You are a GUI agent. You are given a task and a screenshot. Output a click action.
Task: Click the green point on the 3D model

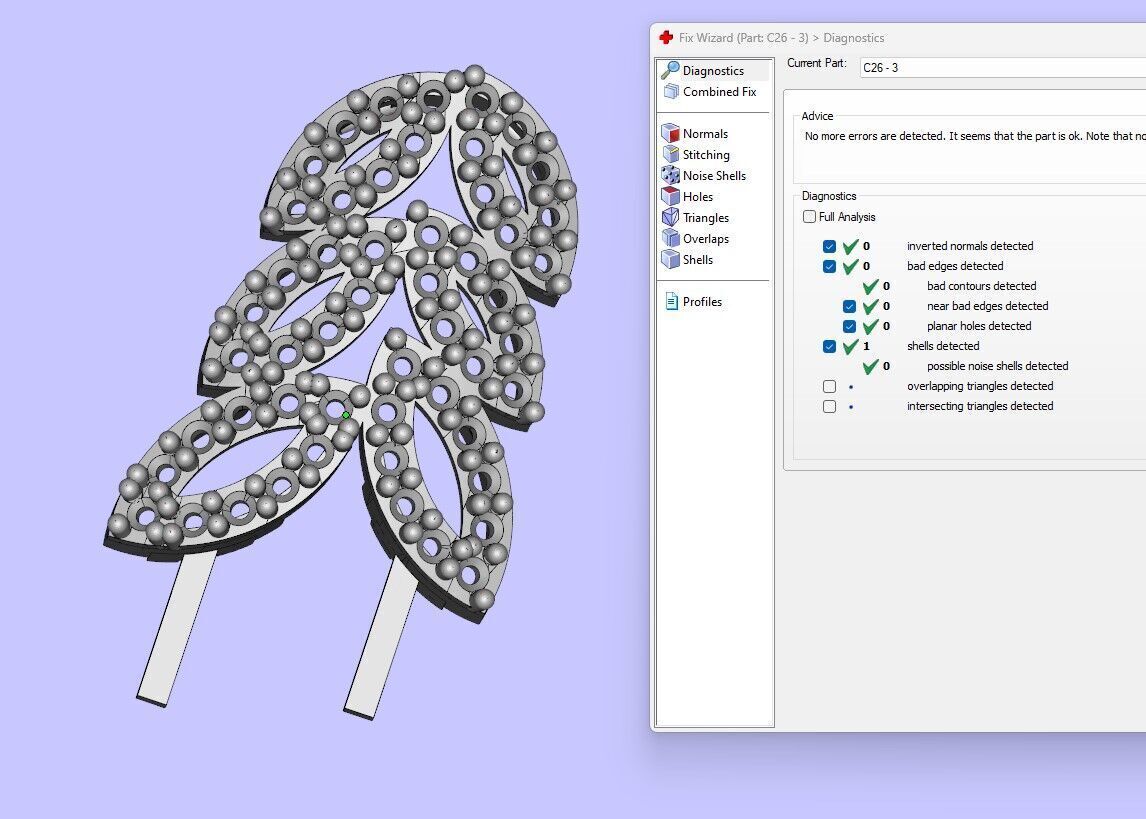(x=346, y=415)
